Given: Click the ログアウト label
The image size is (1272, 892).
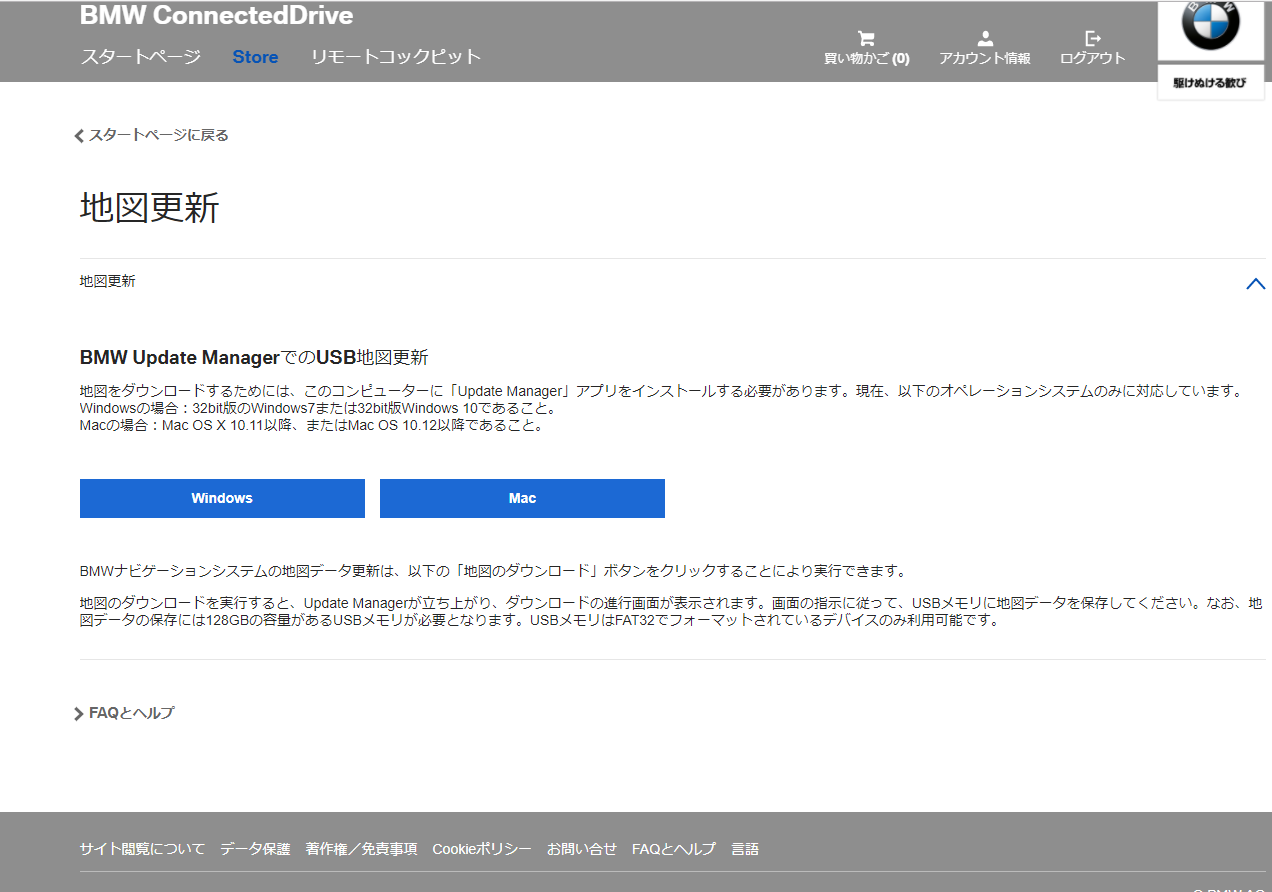Looking at the screenshot, I should pos(1093,59).
